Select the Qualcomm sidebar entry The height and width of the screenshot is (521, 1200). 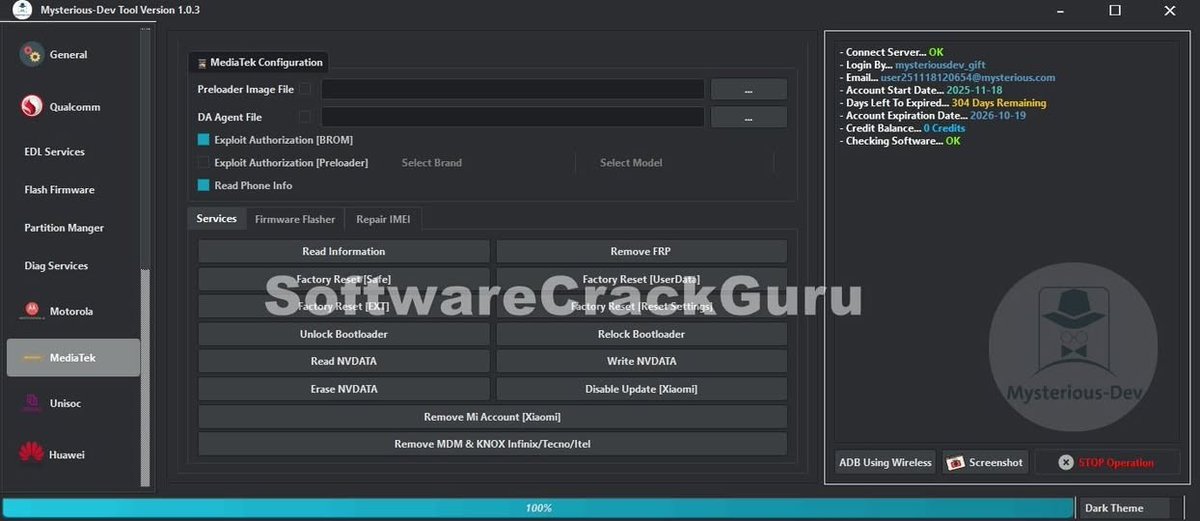[x=72, y=107]
